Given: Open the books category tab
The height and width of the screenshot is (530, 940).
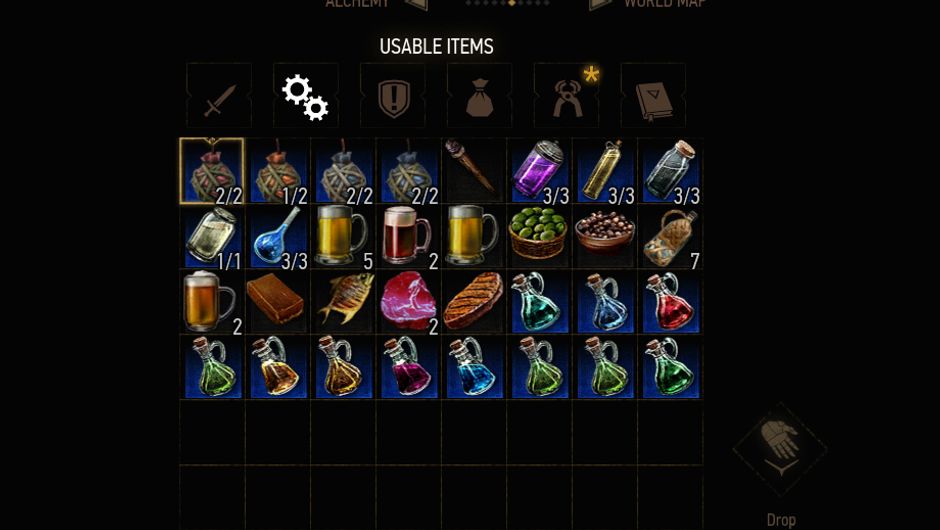Looking at the screenshot, I should (x=653, y=96).
